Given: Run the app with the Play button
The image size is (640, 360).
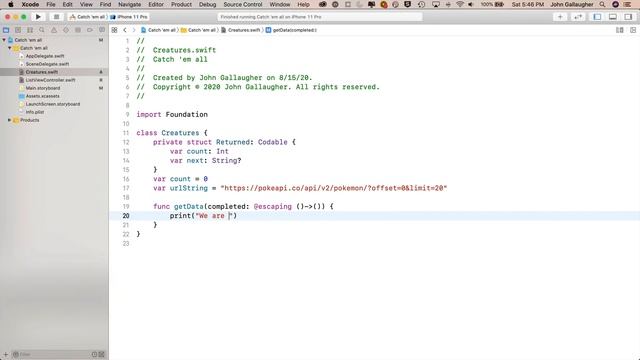Looking at the screenshot, I should 38,17.
